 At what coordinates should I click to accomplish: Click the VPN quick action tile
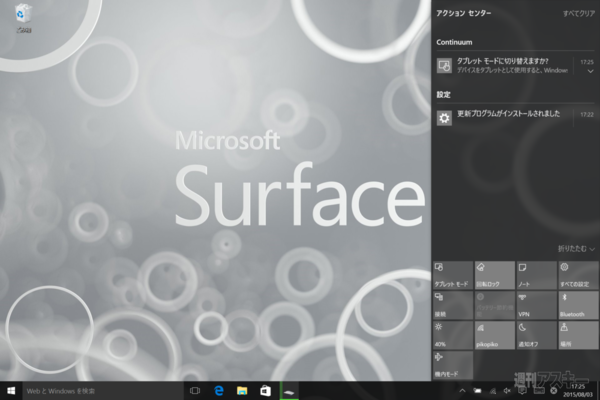[535, 303]
